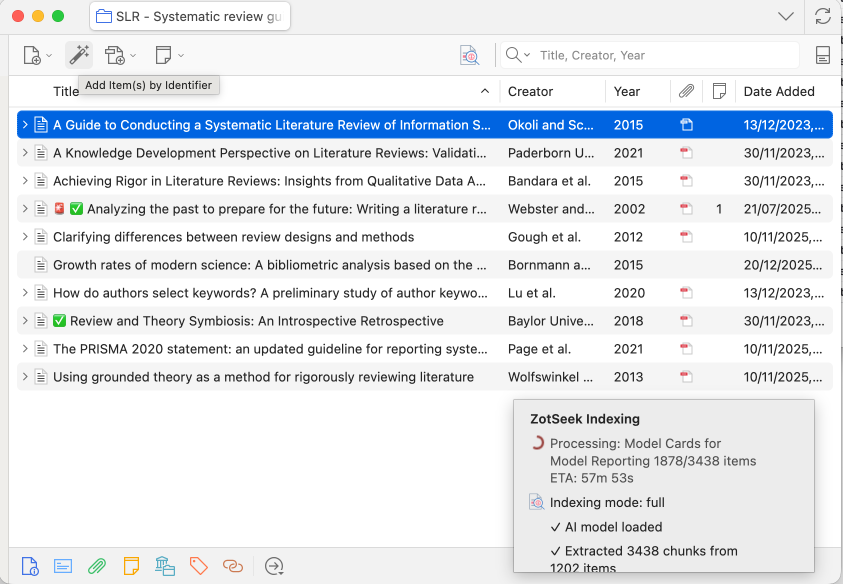This screenshot has width=843, height=584.
Task: Expand the Analyzing the past row
Action: [x=25, y=209]
